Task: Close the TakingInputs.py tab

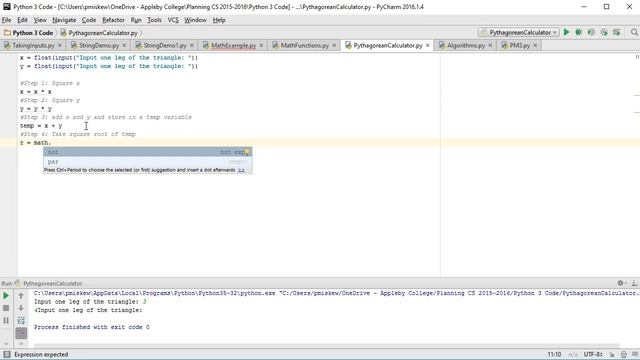Action: tap(60, 45)
